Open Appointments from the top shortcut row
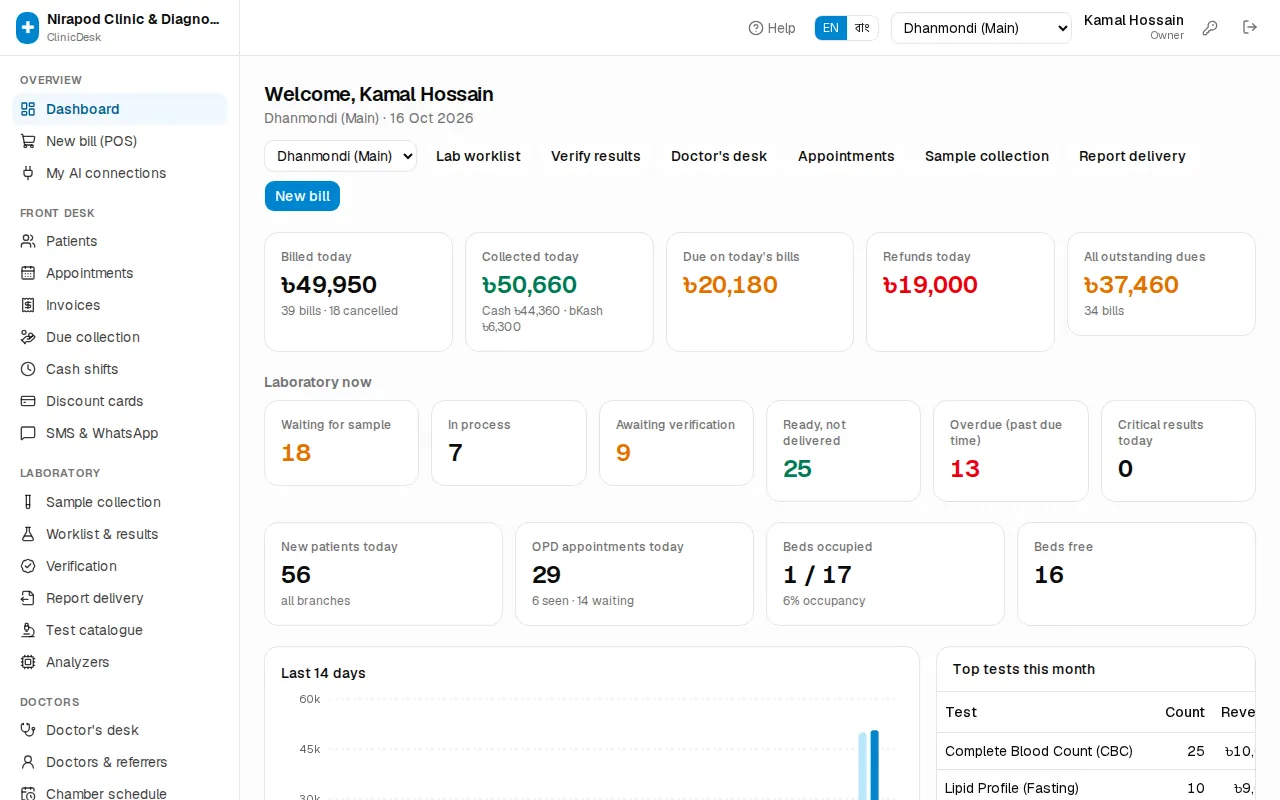1280x800 pixels. [846, 156]
